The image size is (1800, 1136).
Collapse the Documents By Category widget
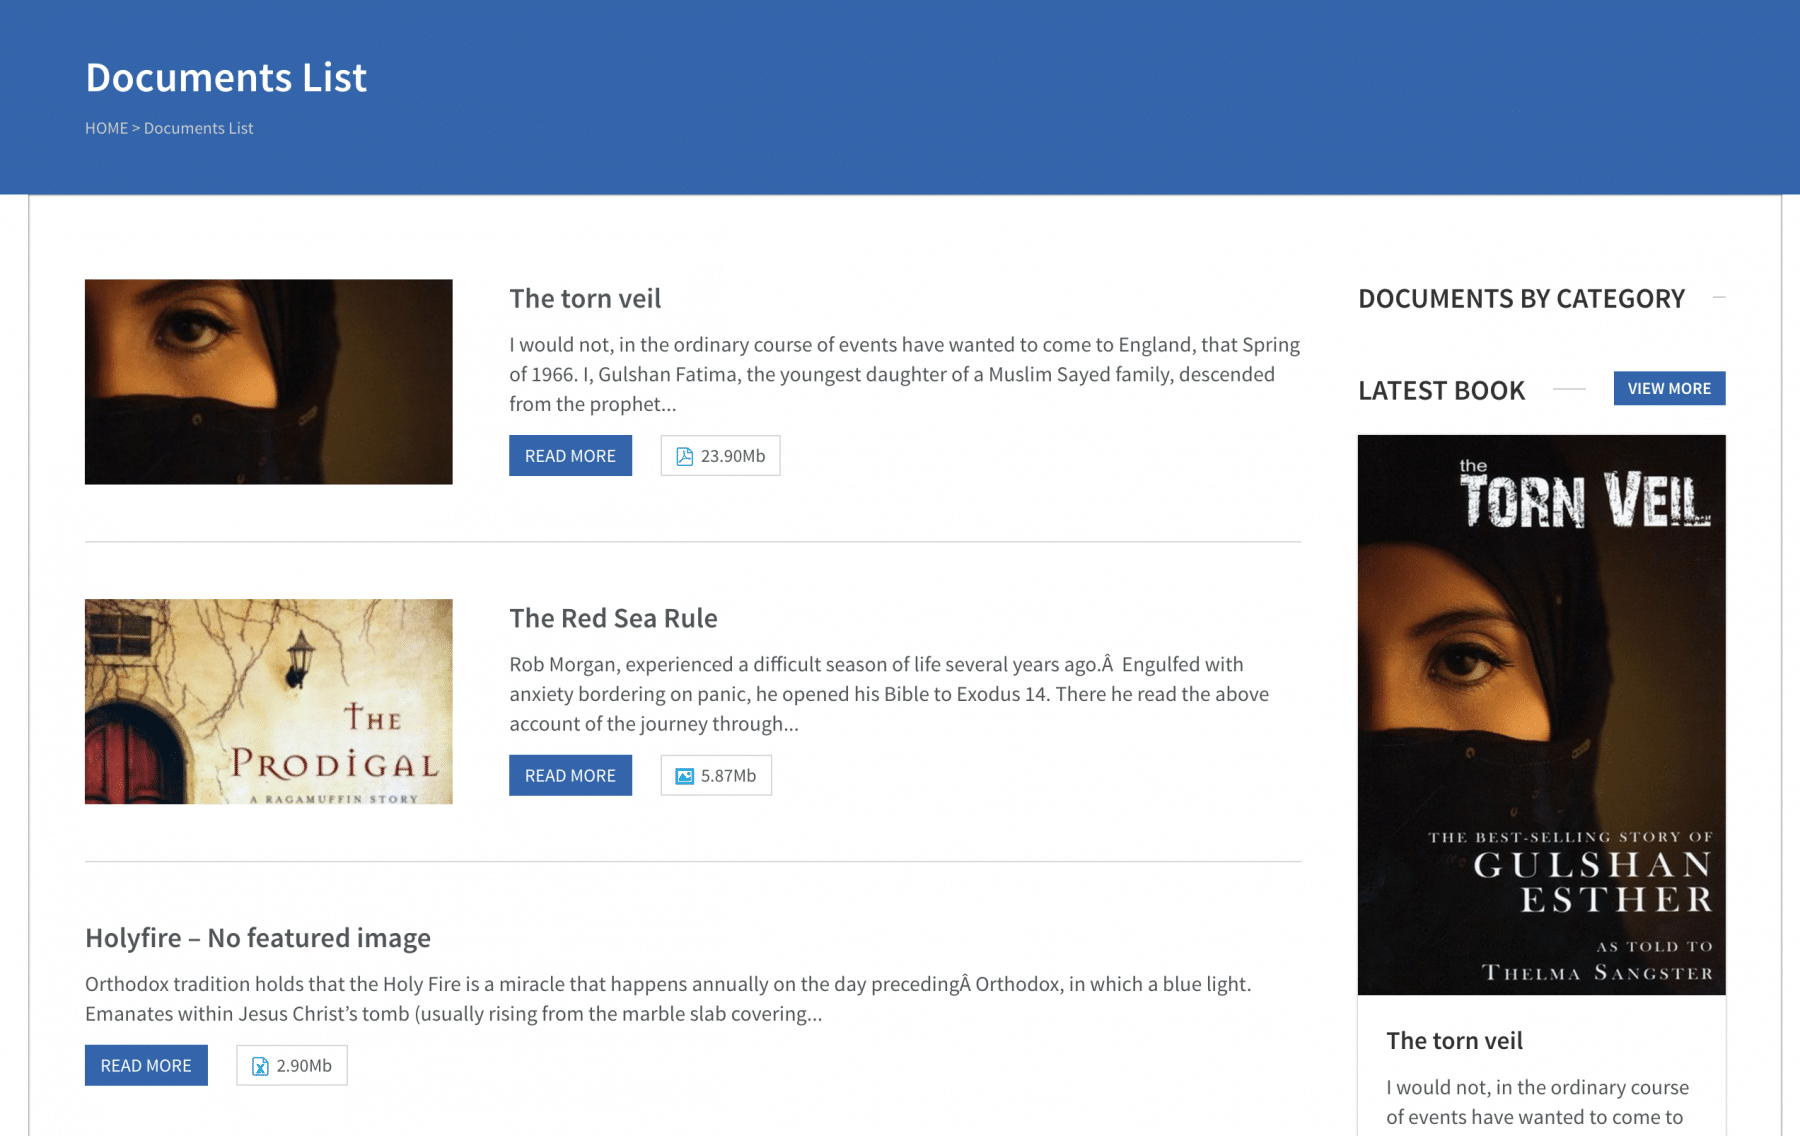1718,298
